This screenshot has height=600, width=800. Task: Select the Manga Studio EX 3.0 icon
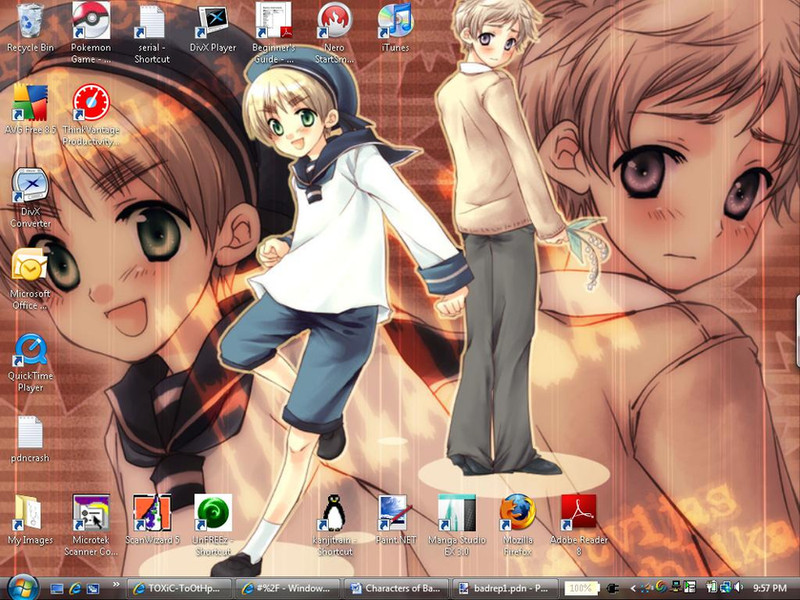(x=457, y=512)
